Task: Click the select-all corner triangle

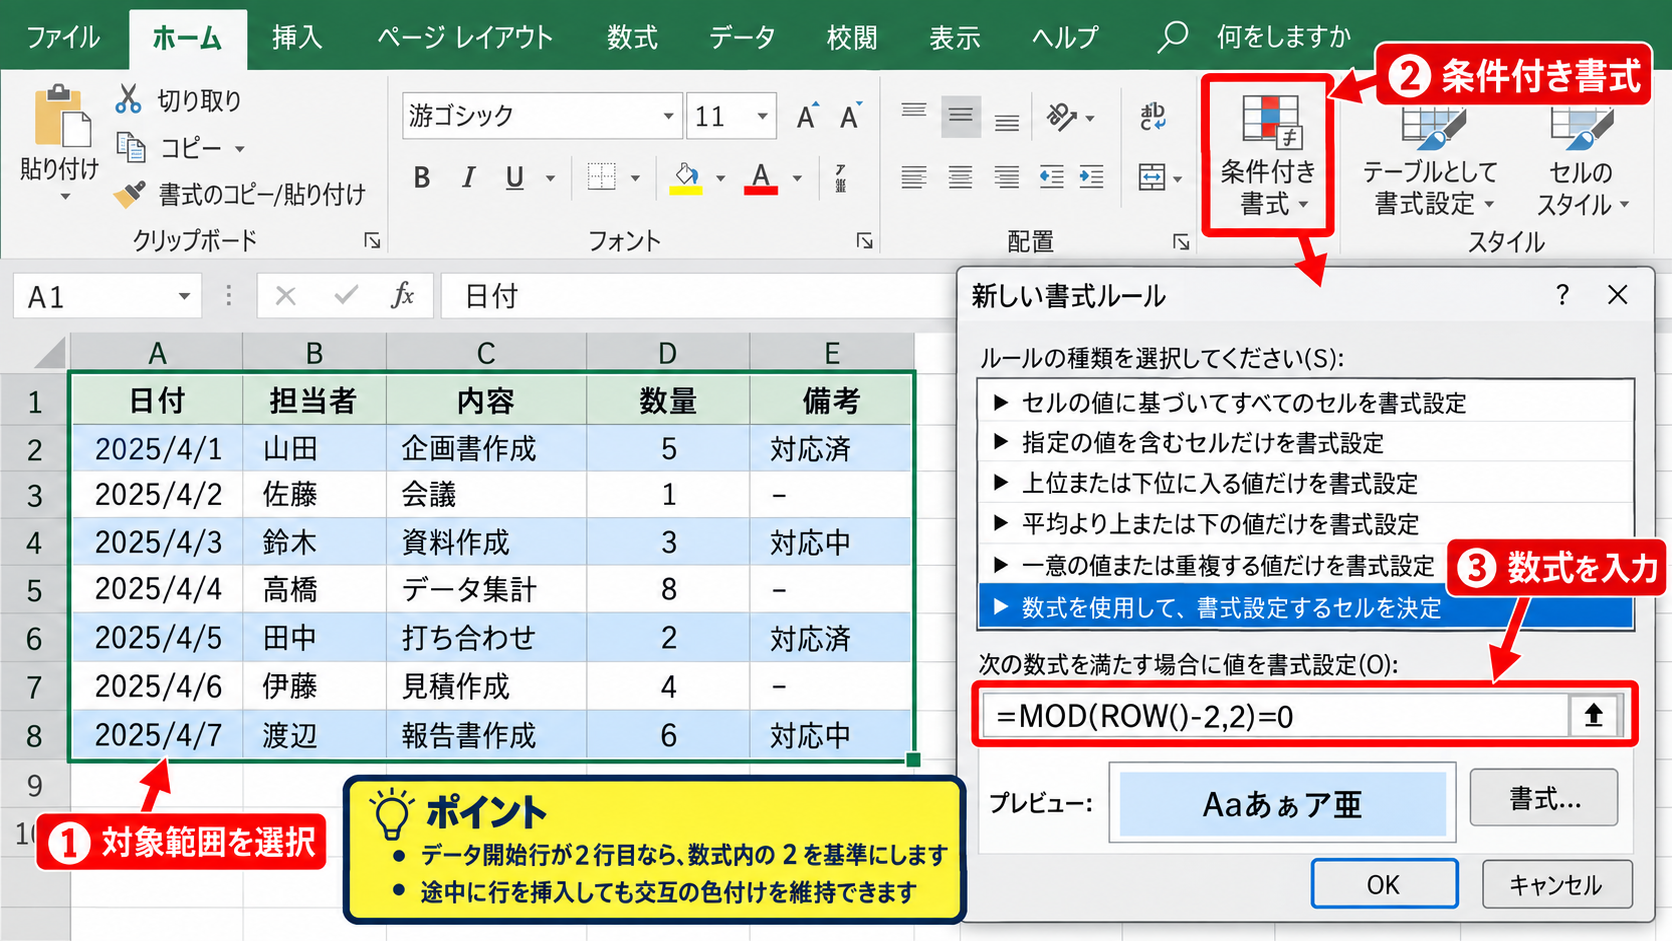Action: (50, 353)
